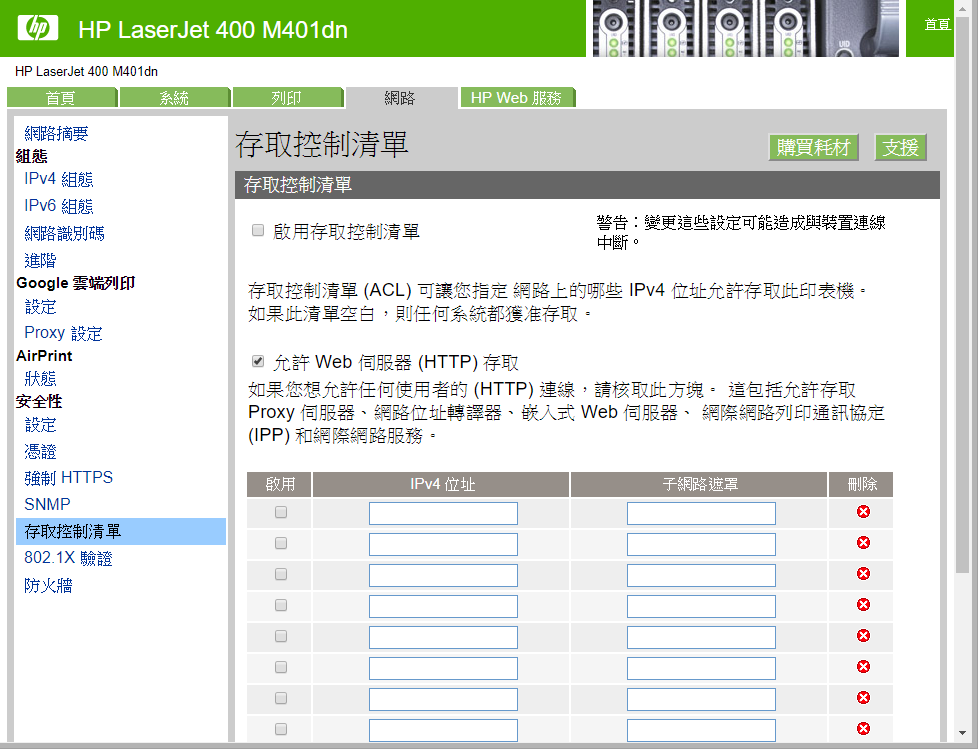This screenshot has width=978, height=749.
Task: Tick the 啟用 checkbox in seventh row
Action: pyautogui.click(x=281, y=698)
